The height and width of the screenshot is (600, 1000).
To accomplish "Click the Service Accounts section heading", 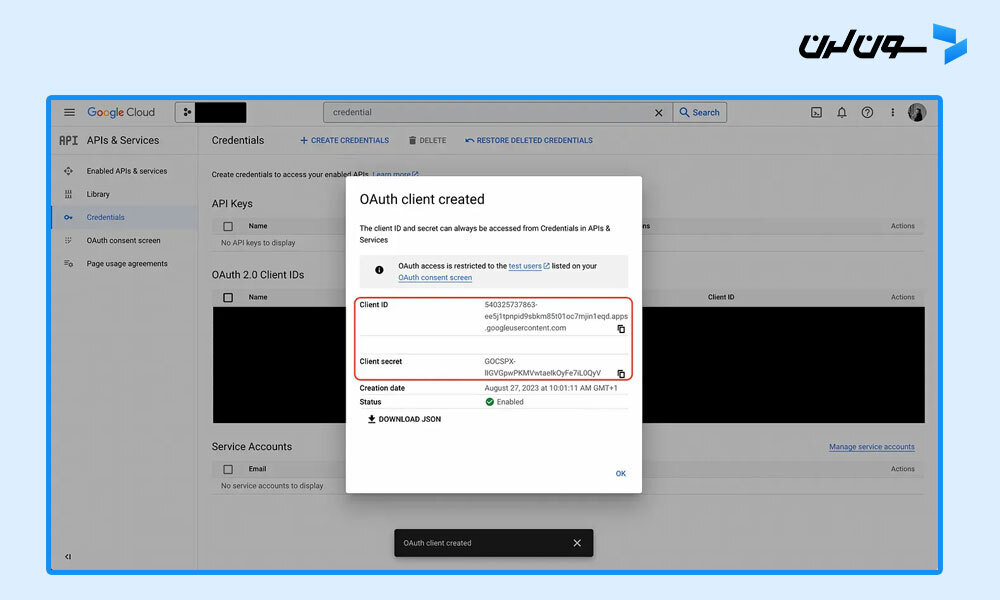I will pyautogui.click(x=252, y=447).
